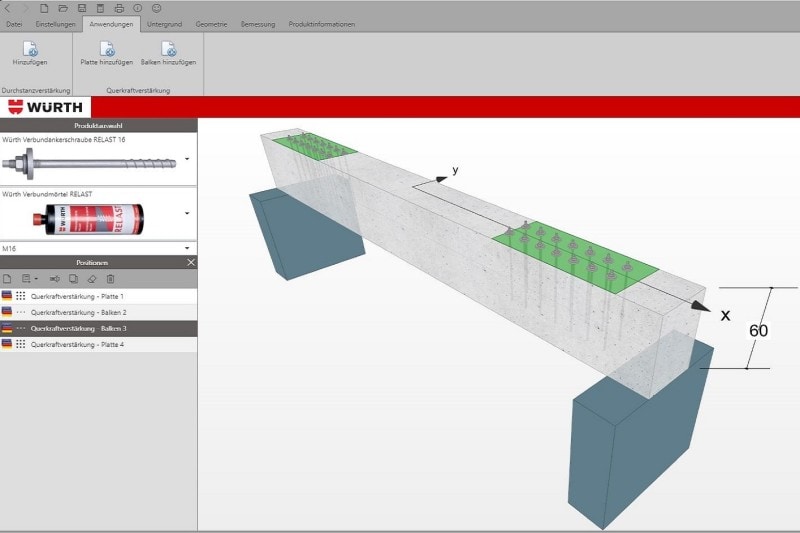
Task: Open a file using the folder icon
Action: [x=63, y=8]
